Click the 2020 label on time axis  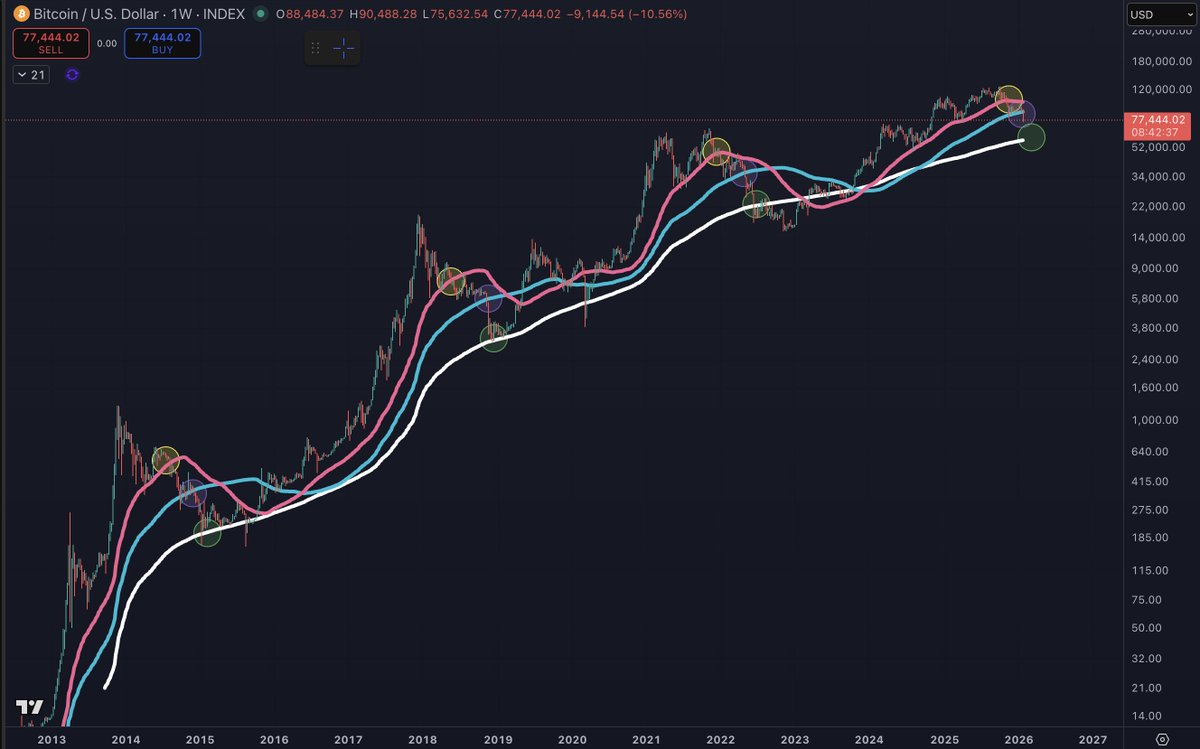(572, 739)
